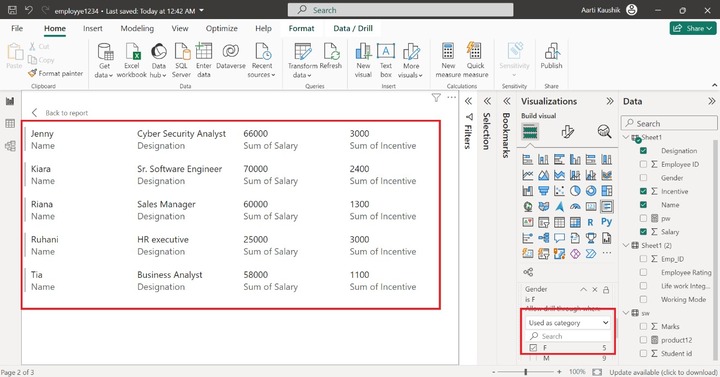Uncheck the Incentive field checkbox
The height and width of the screenshot is (377, 720).
point(643,191)
